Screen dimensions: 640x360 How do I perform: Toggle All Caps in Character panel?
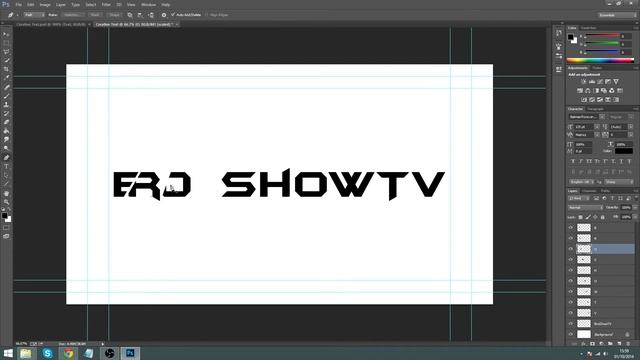pos(589,162)
